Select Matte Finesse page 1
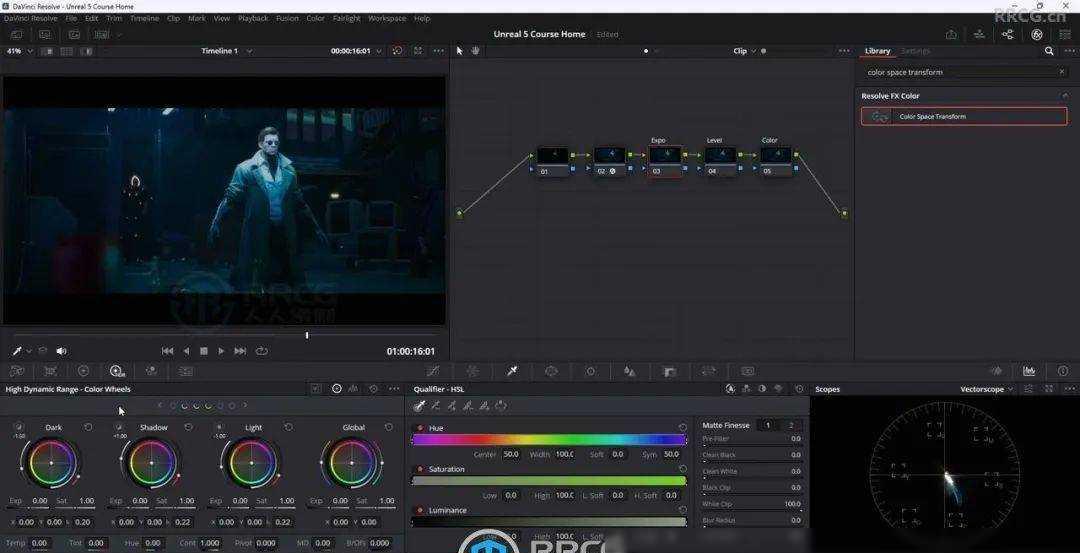The image size is (1080, 553). point(768,425)
